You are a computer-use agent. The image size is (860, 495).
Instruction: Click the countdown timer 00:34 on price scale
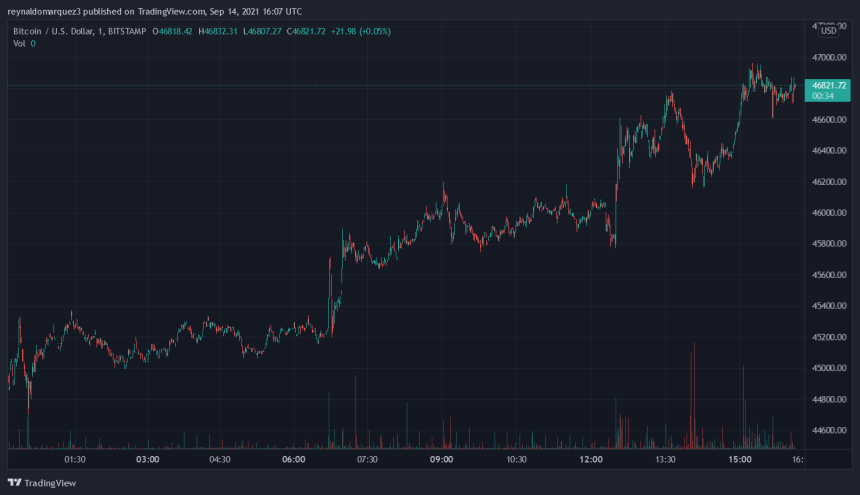point(822,97)
